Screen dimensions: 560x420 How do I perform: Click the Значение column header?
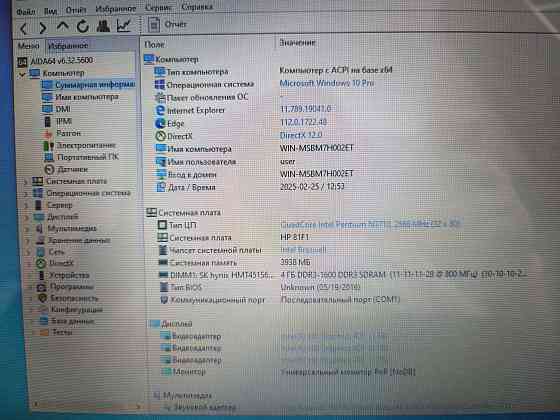(x=297, y=43)
